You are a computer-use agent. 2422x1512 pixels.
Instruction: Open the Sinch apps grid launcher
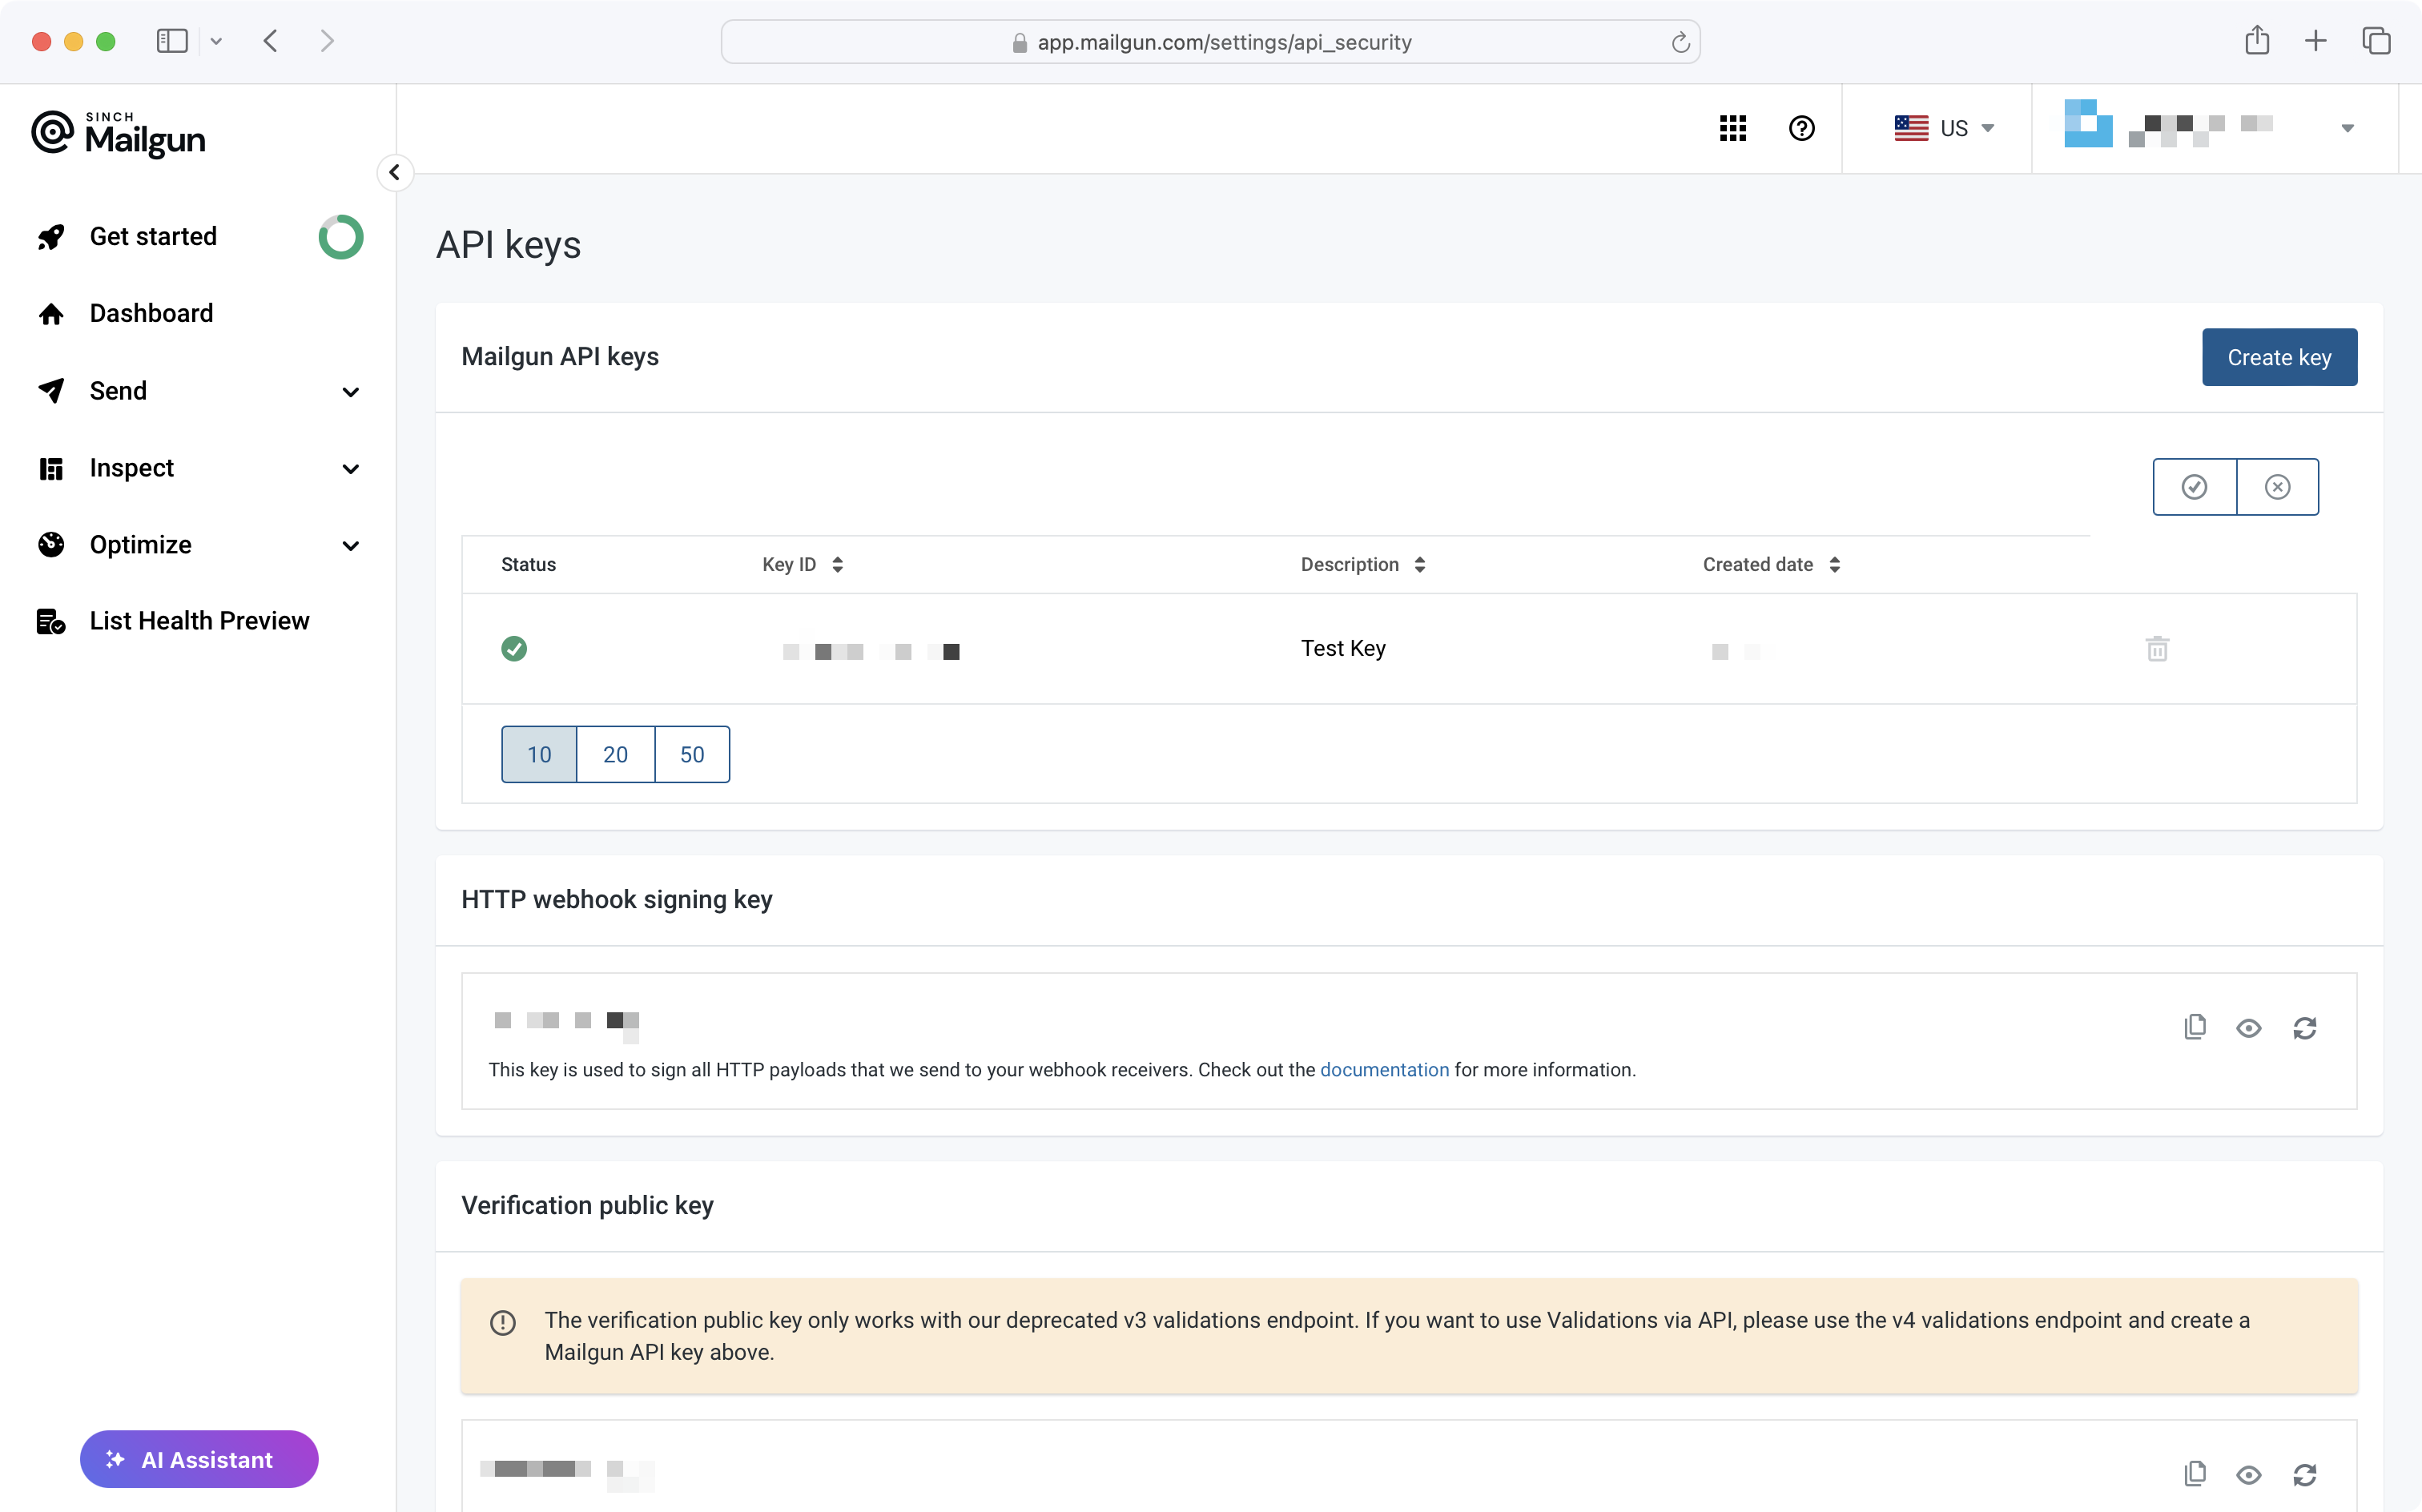[1733, 128]
